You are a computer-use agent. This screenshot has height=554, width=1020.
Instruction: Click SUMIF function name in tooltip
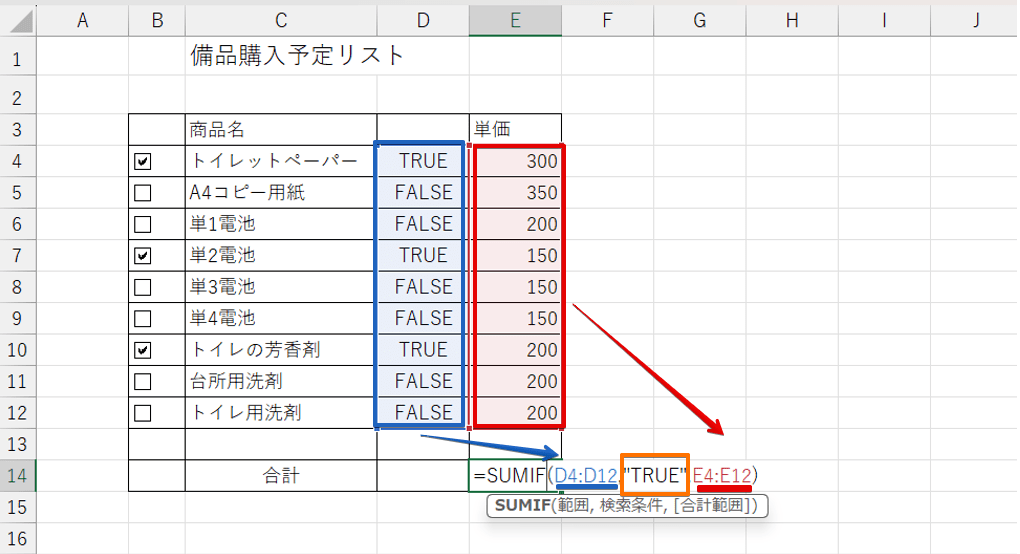522,506
